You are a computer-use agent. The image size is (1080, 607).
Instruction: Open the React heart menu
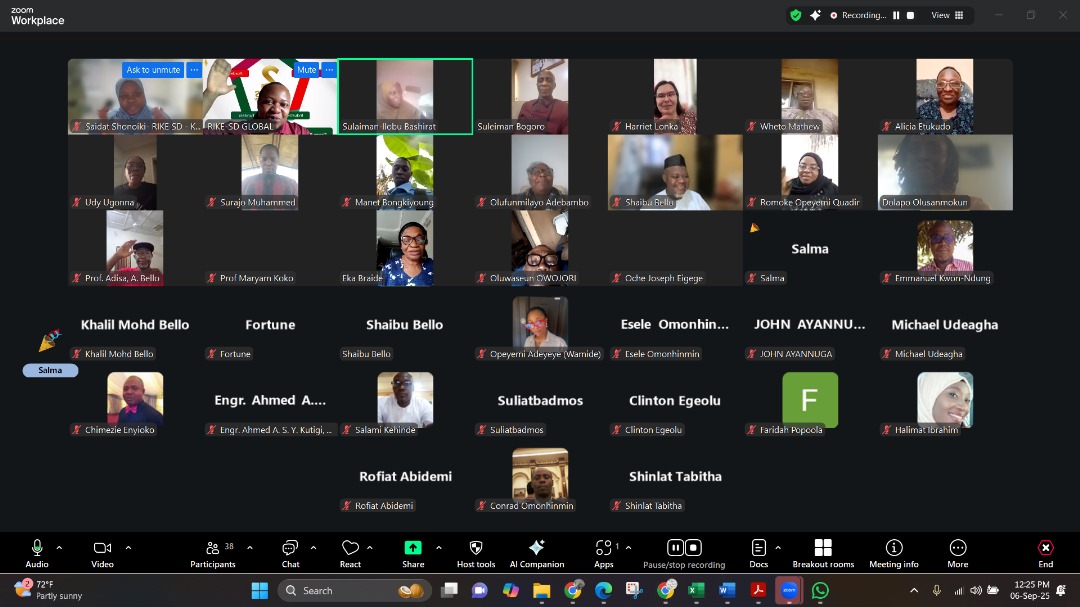[x=351, y=553]
